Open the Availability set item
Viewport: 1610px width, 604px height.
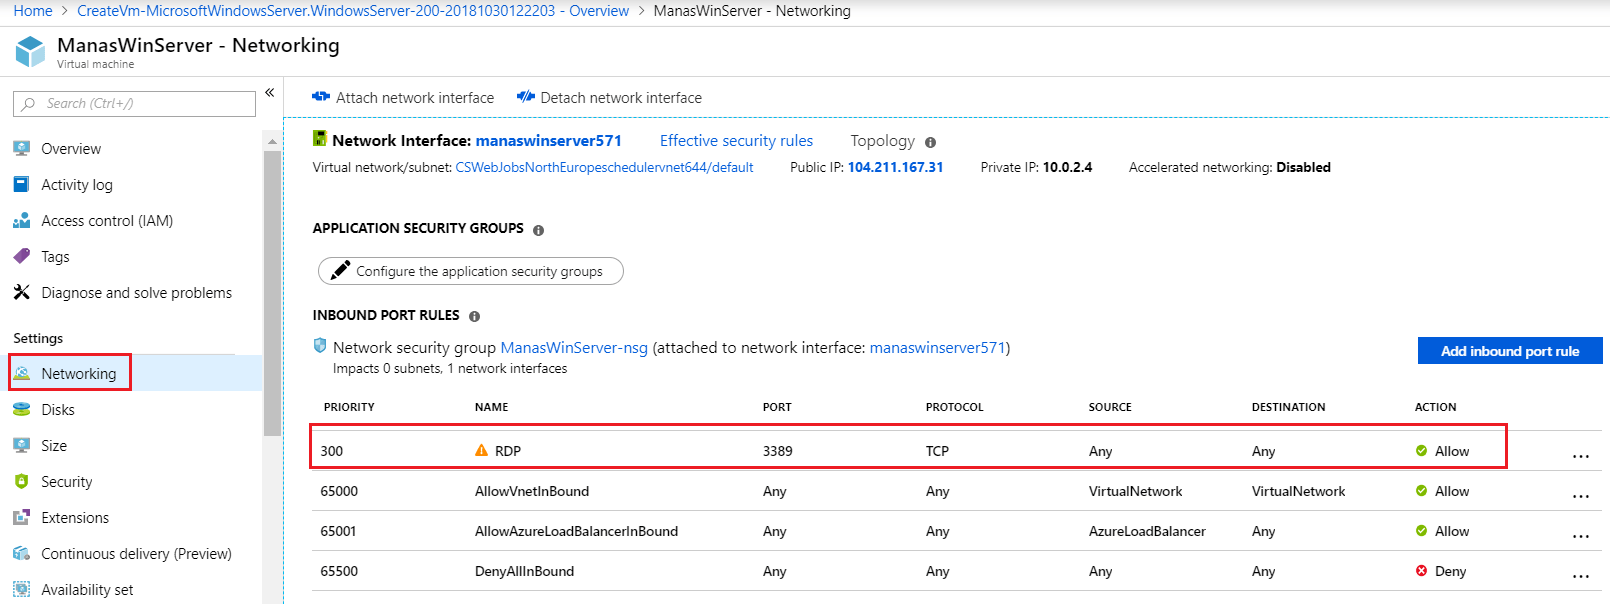[x=87, y=590]
